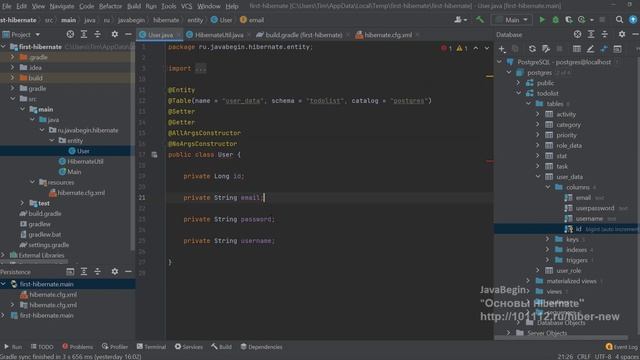640x360 pixels.
Task: Open the Refactor menu
Action: (110, 6)
